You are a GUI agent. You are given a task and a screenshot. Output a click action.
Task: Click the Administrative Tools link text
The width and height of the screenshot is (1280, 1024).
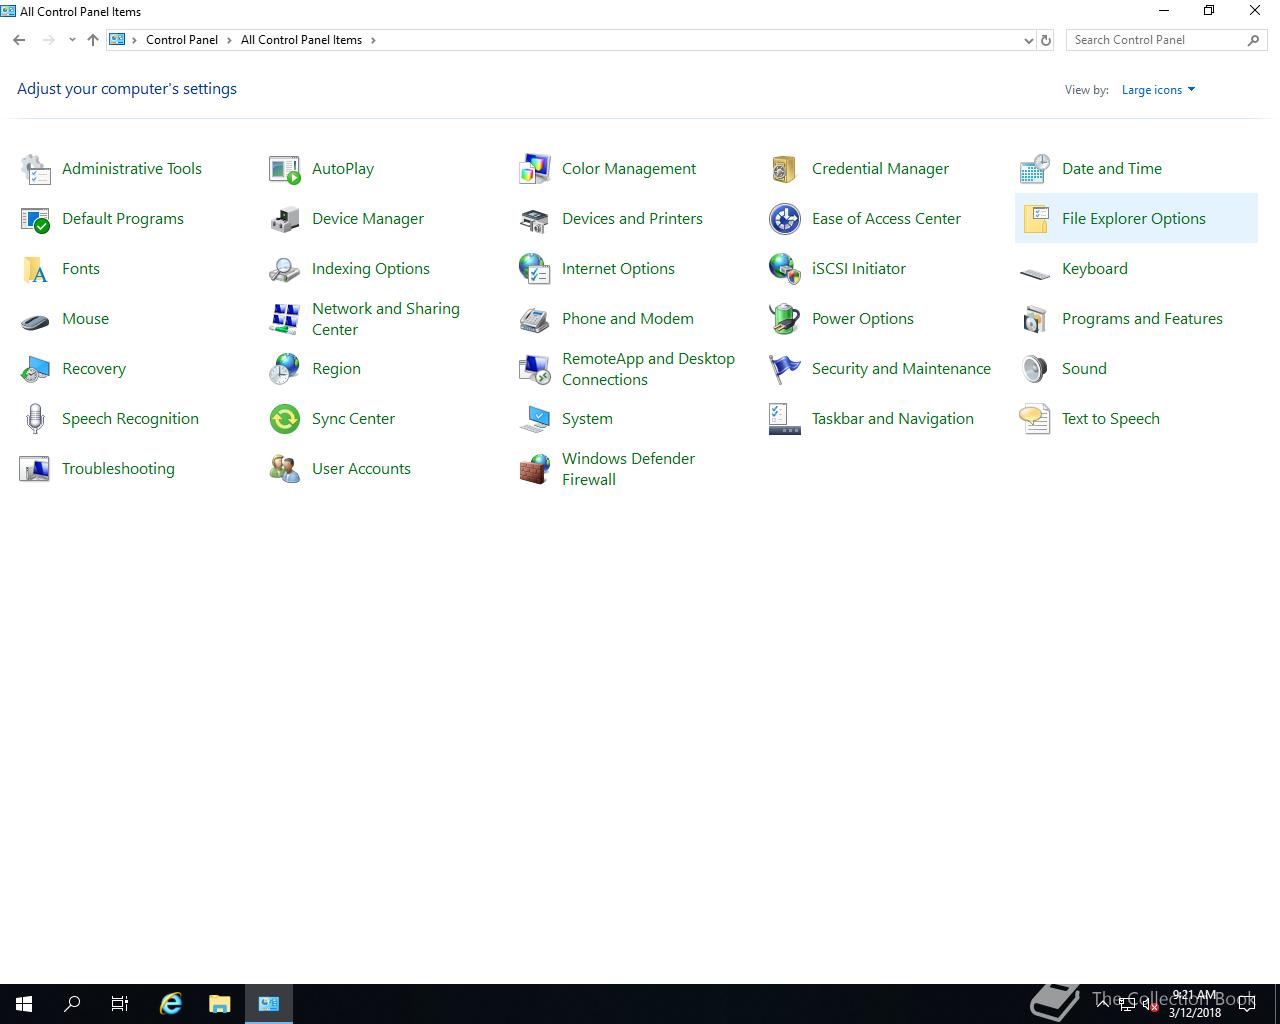[132, 169]
